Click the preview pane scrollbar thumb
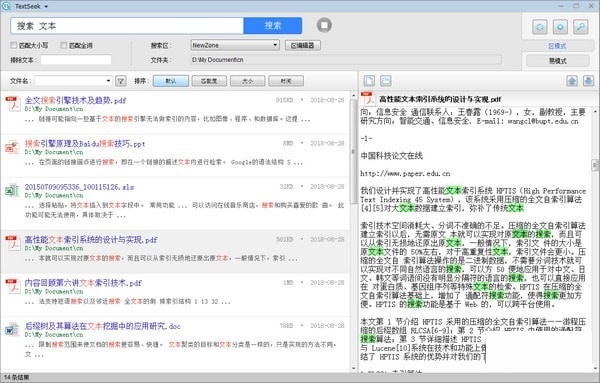The width and height of the screenshot is (600, 383). click(595, 165)
